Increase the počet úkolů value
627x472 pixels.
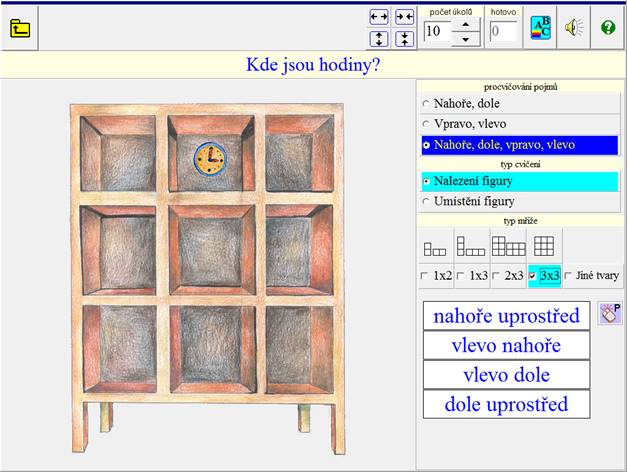pyautogui.click(x=465, y=24)
